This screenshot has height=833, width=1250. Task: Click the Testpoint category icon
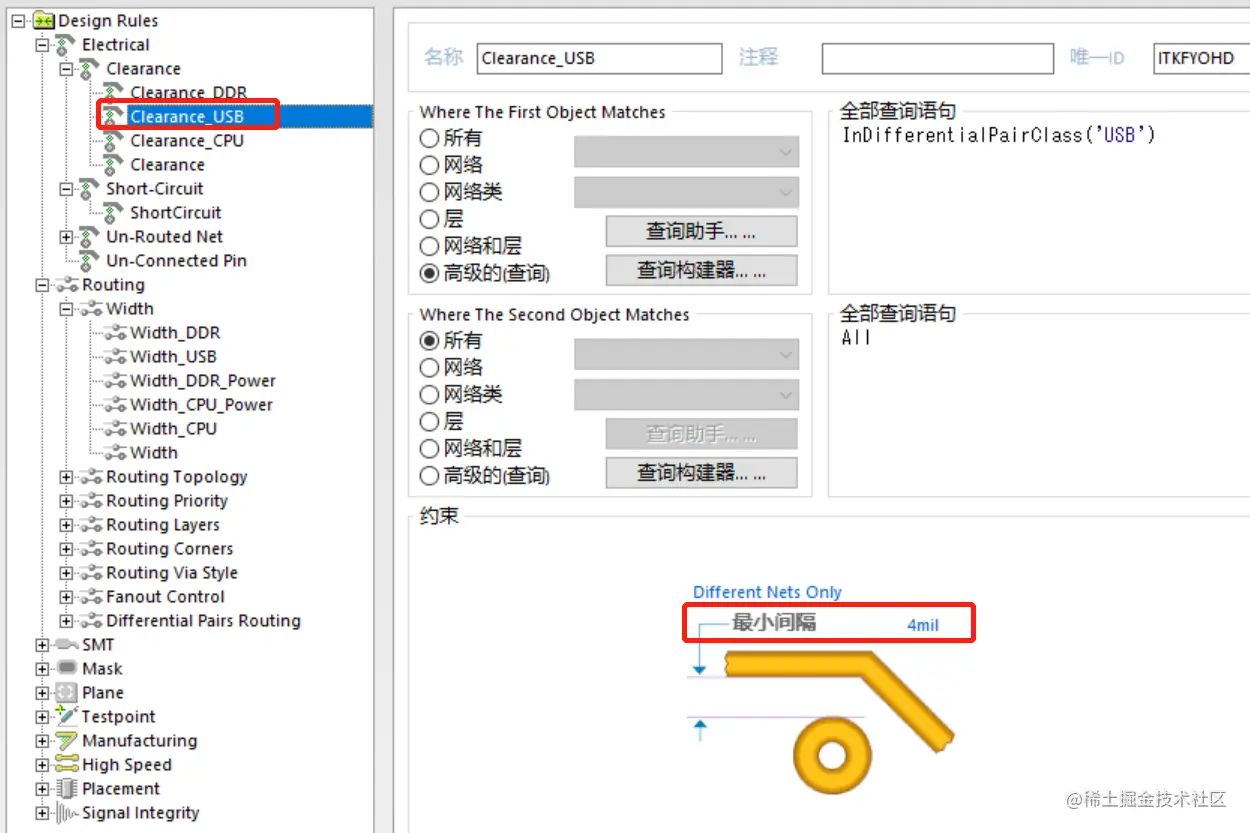(67, 716)
